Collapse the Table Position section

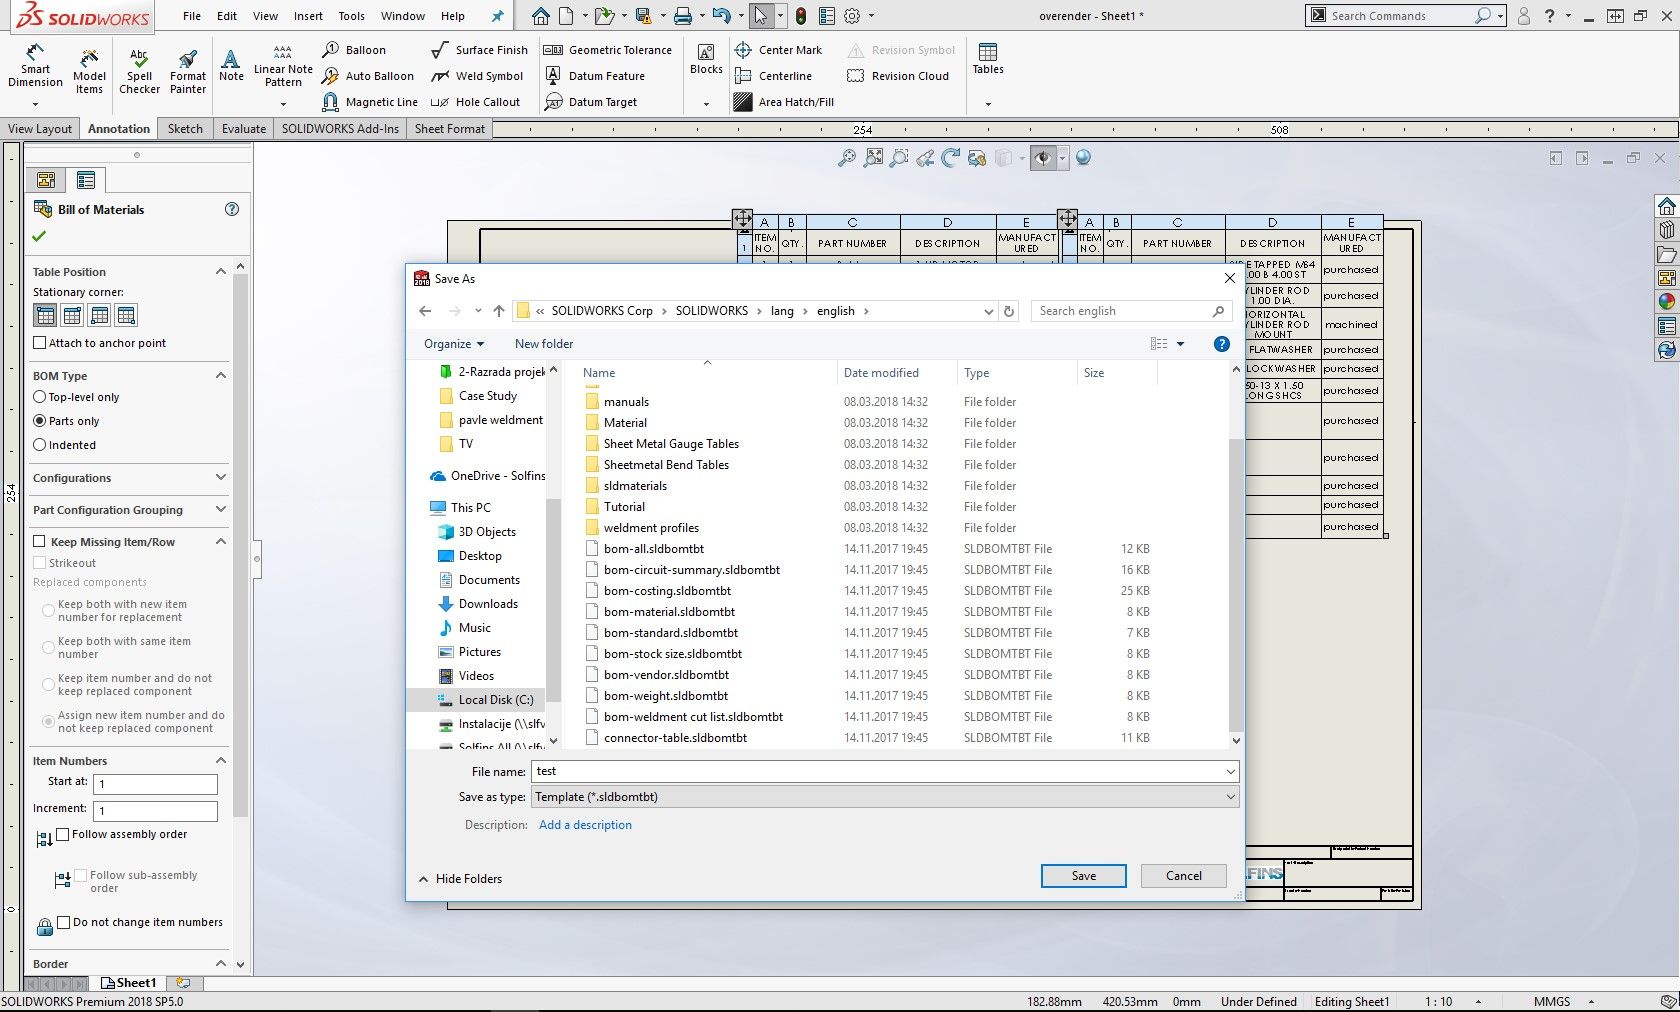pos(221,271)
